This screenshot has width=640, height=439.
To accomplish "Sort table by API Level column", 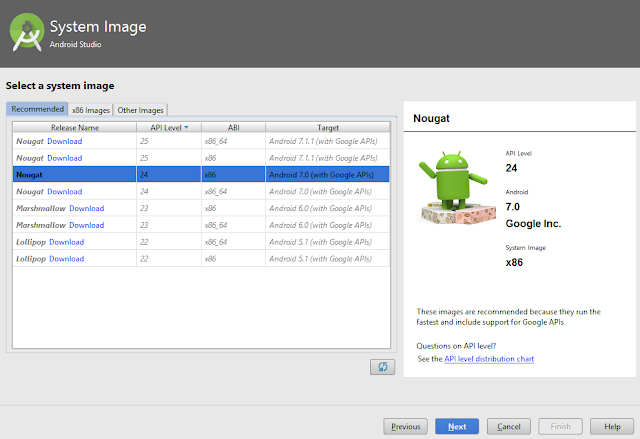I will tap(167, 127).
